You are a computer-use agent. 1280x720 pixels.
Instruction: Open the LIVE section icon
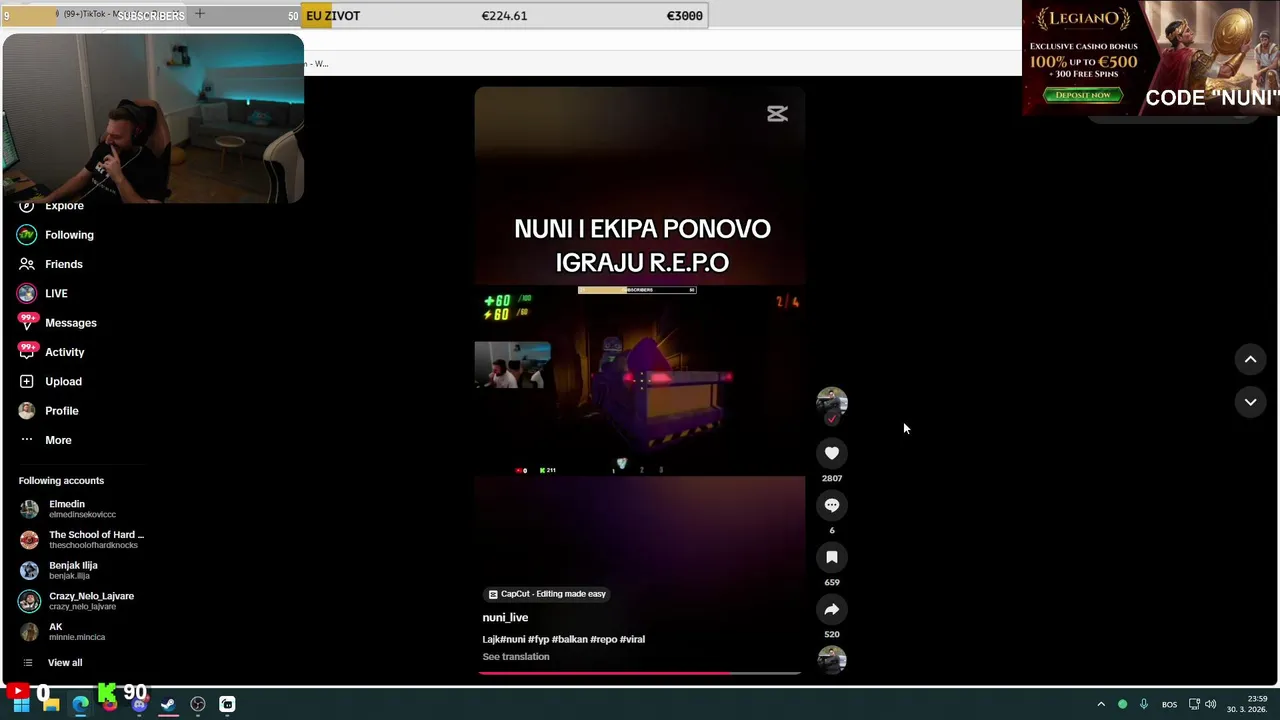pos(27,293)
